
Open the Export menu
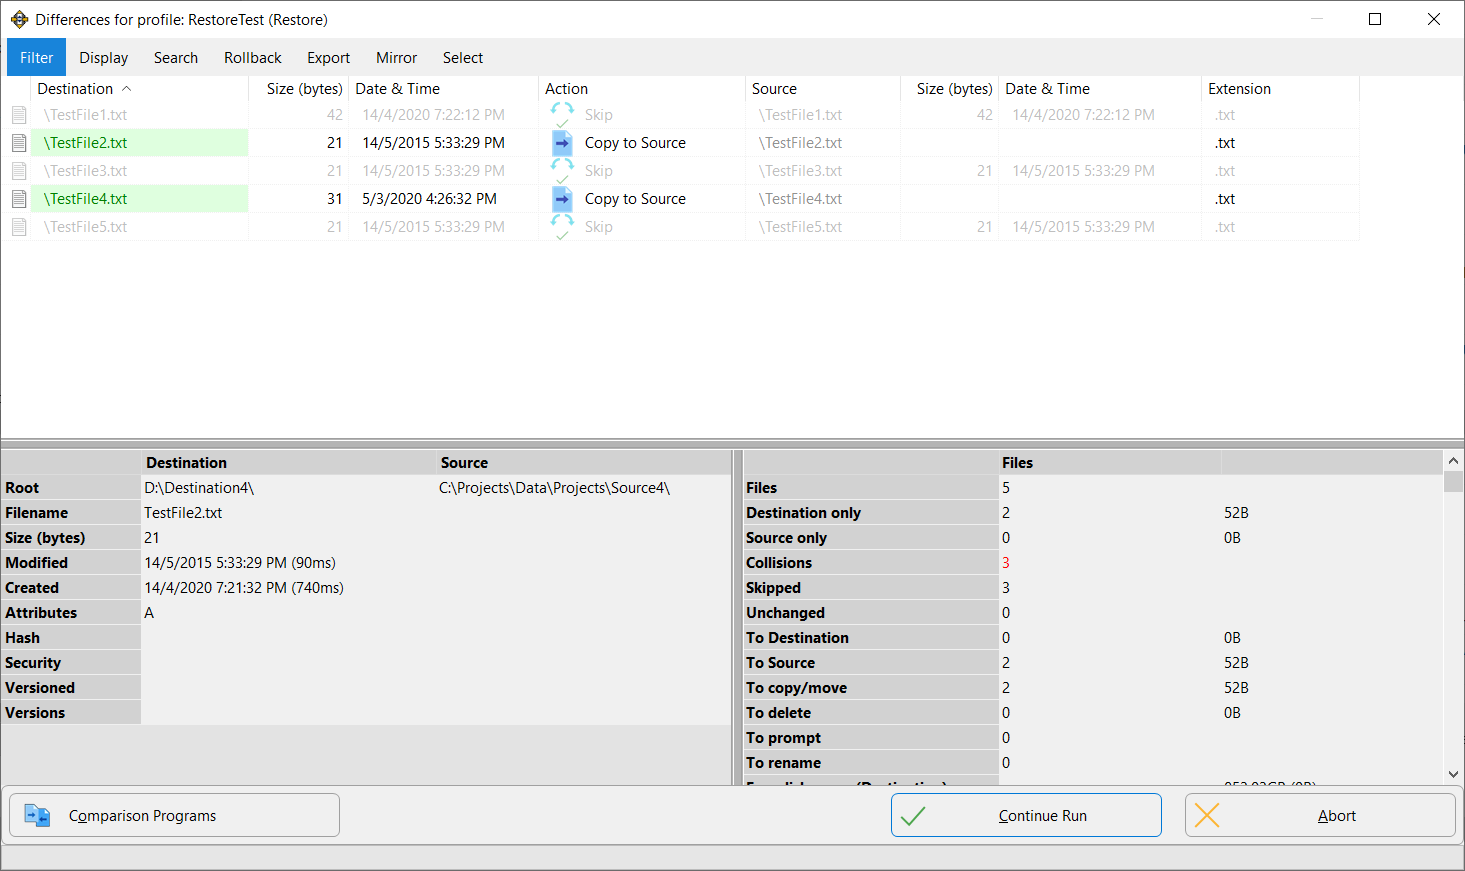(328, 58)
